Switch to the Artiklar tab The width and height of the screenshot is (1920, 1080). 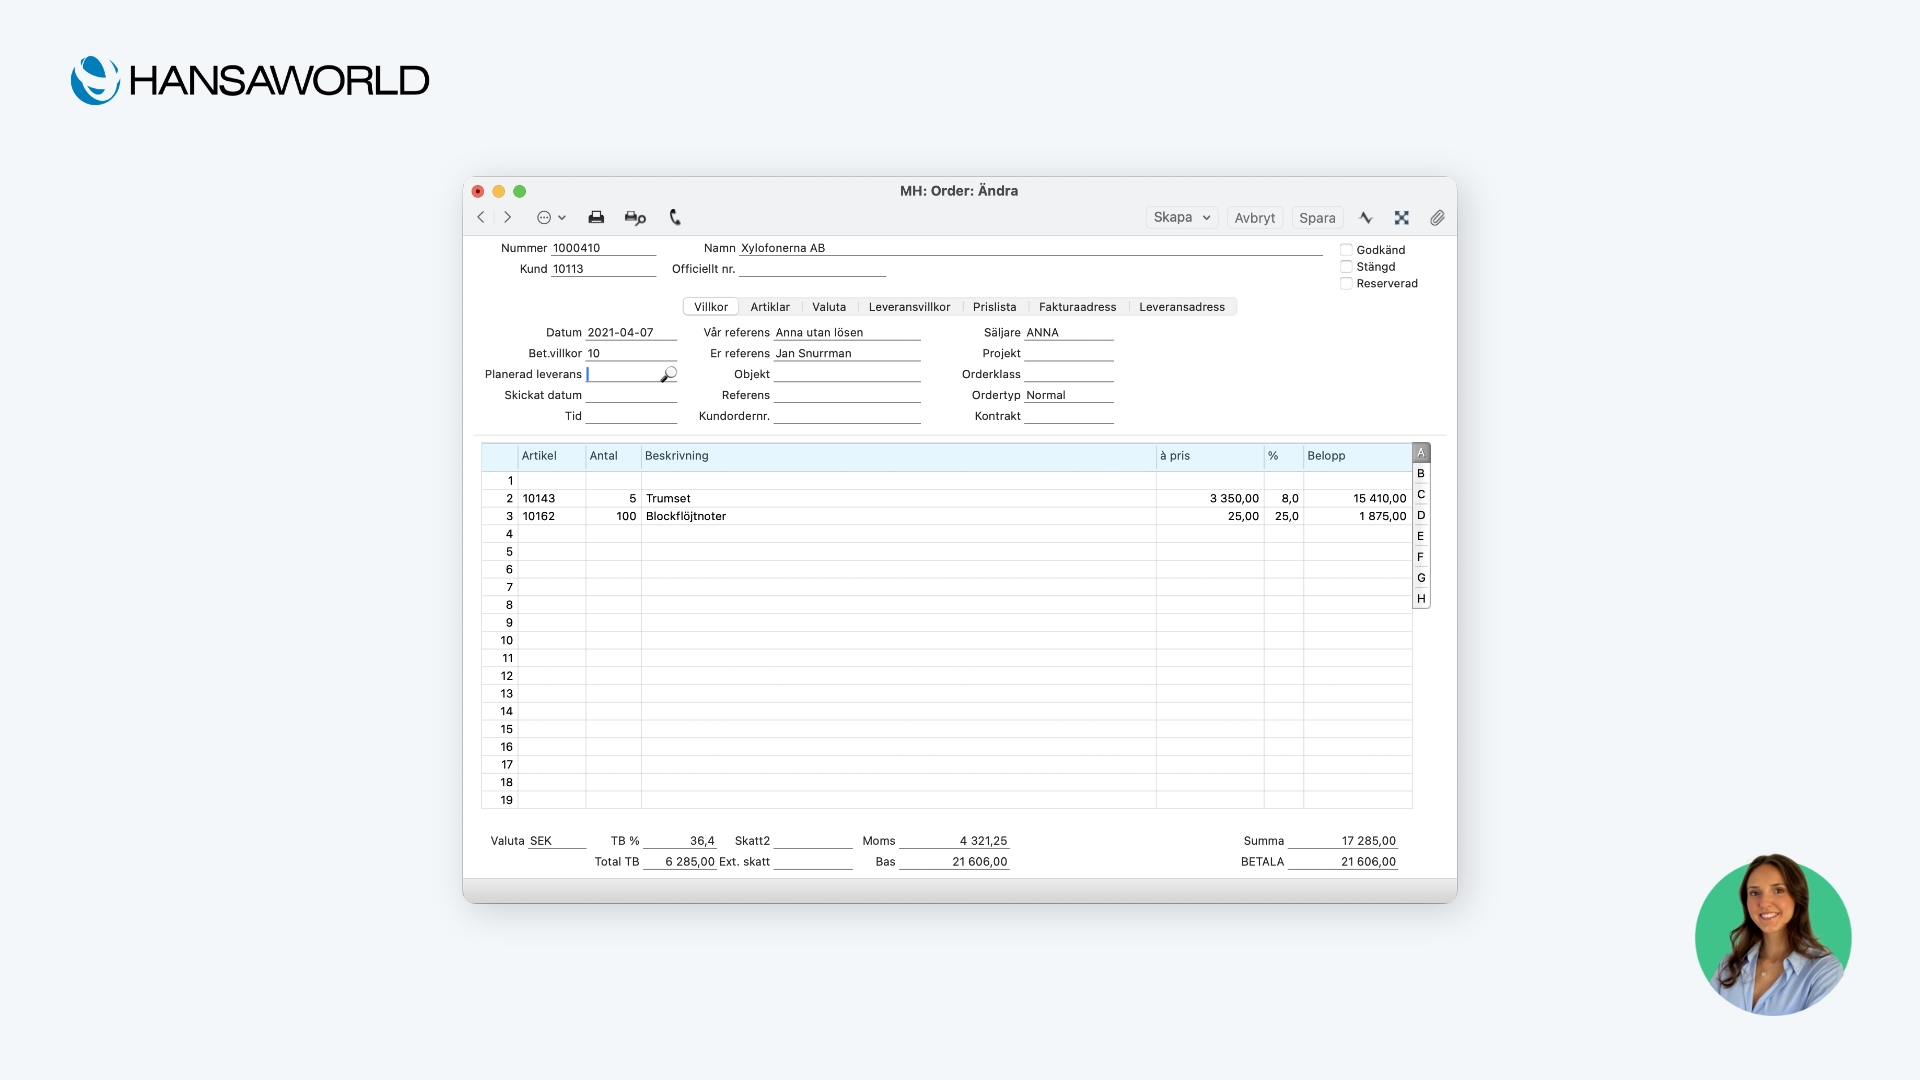(770, 307)
